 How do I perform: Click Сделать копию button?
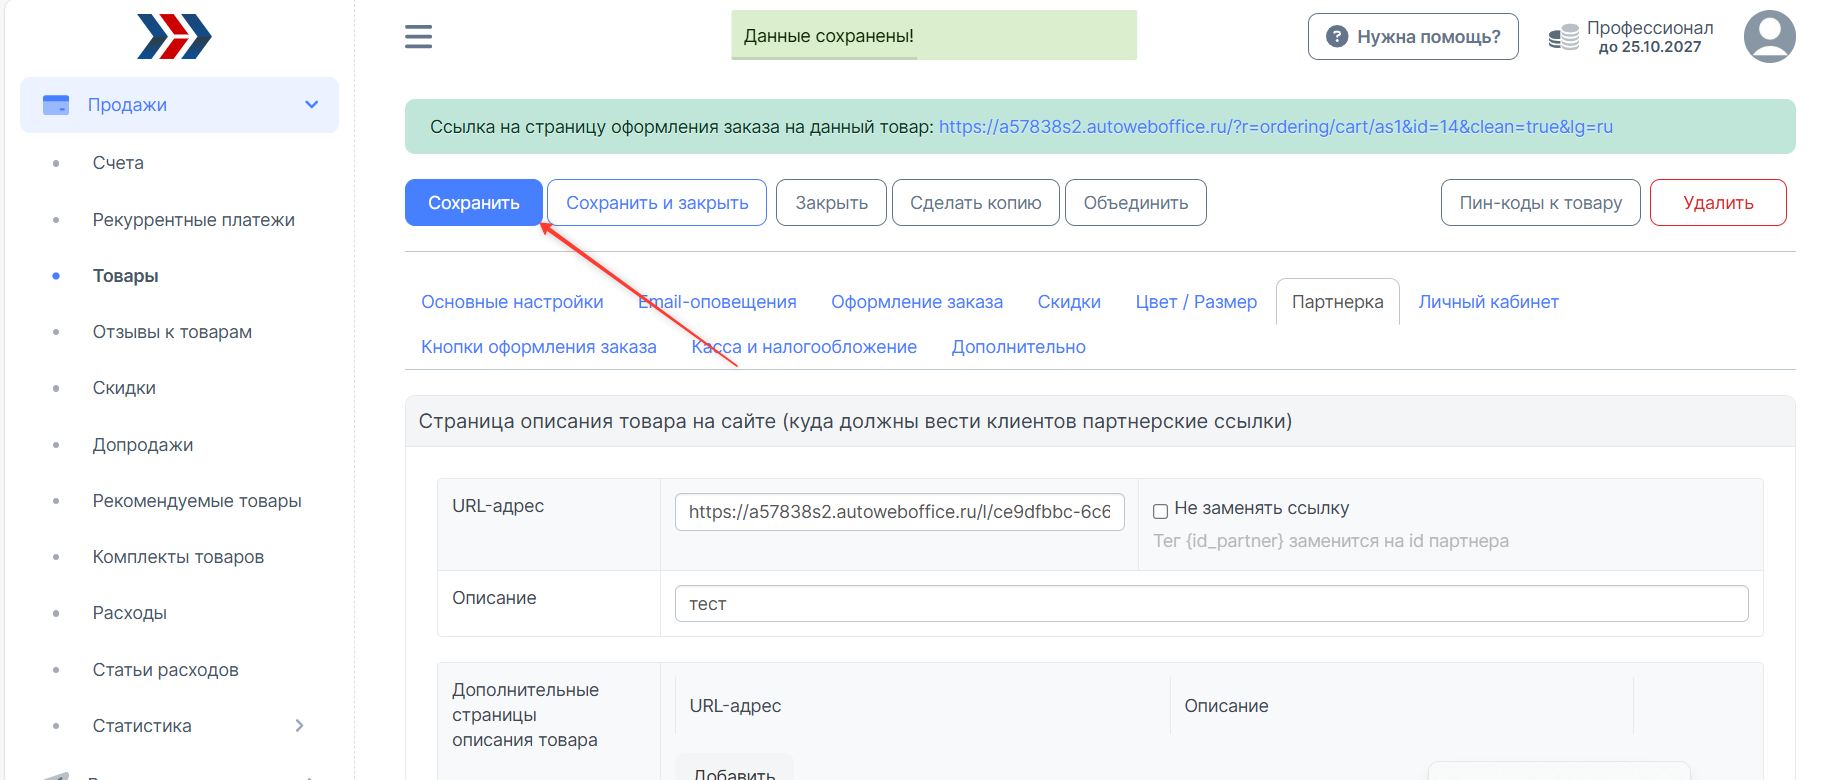point(975,203)
